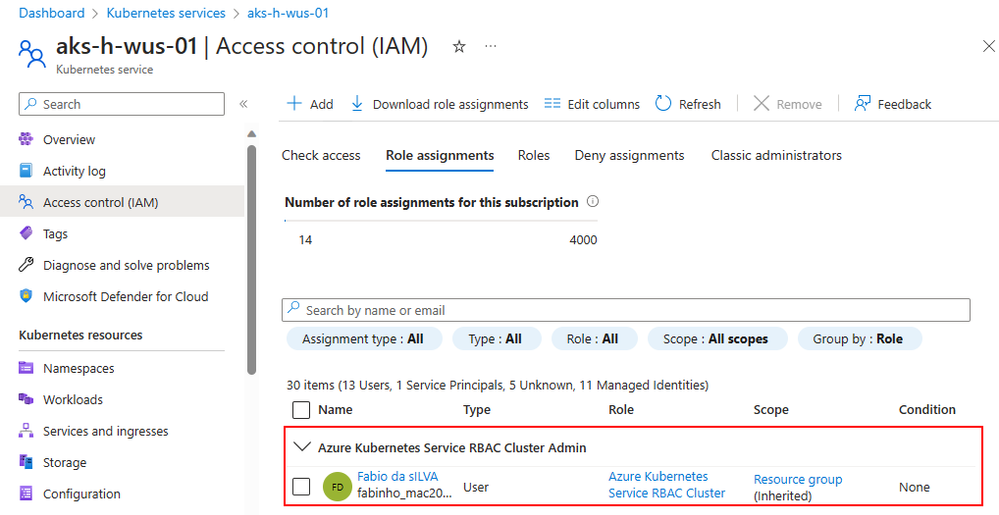The height and width of the screenshot is (515, 999).
Task: Collapse the sidebar with double chevron
Action: click(243, 104)
